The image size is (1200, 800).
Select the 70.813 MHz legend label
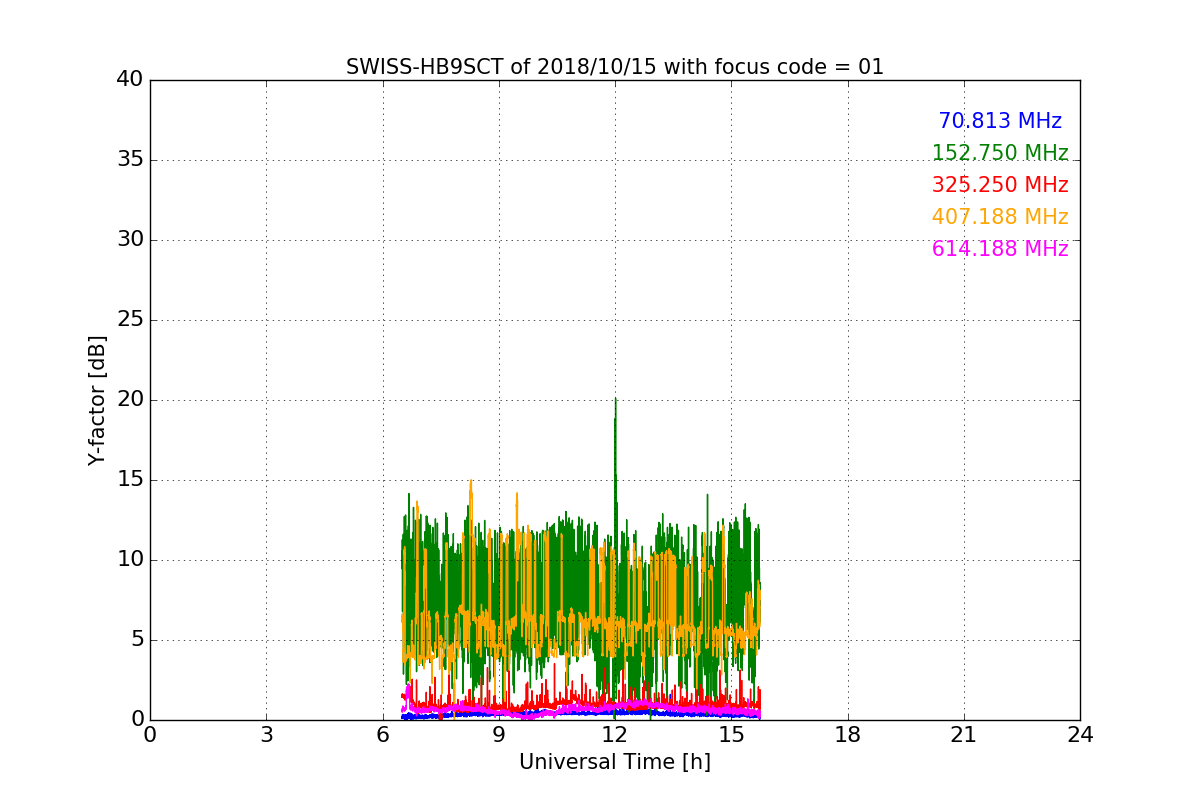point(1000,121)
